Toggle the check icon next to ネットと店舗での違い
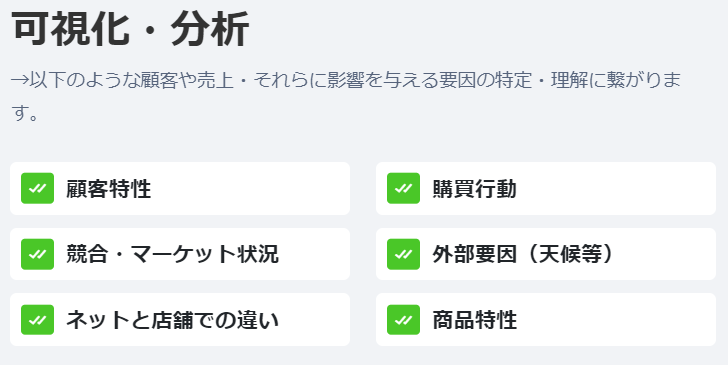This screenshot has width=728, height=365. point(38,319)
